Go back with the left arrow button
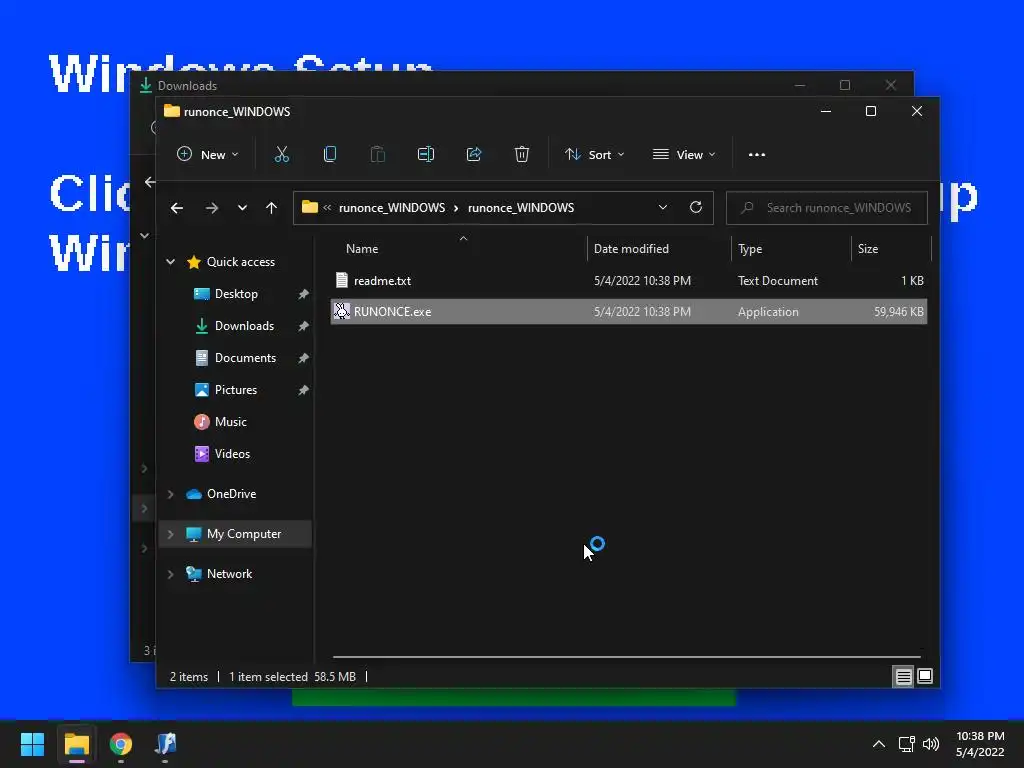Screen dimensions: 1024x768 (177, 208)
